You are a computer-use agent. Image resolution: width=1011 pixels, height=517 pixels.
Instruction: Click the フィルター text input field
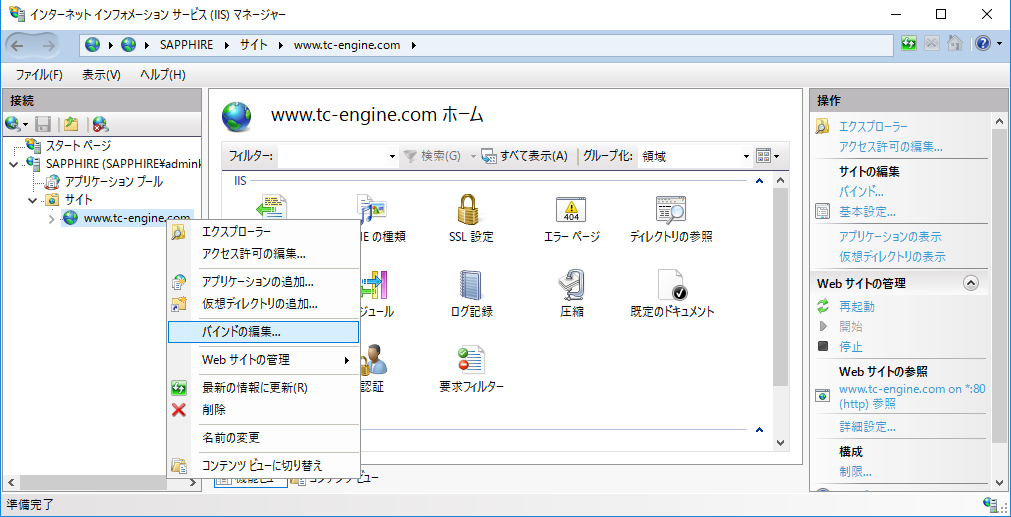coord(331,156)
